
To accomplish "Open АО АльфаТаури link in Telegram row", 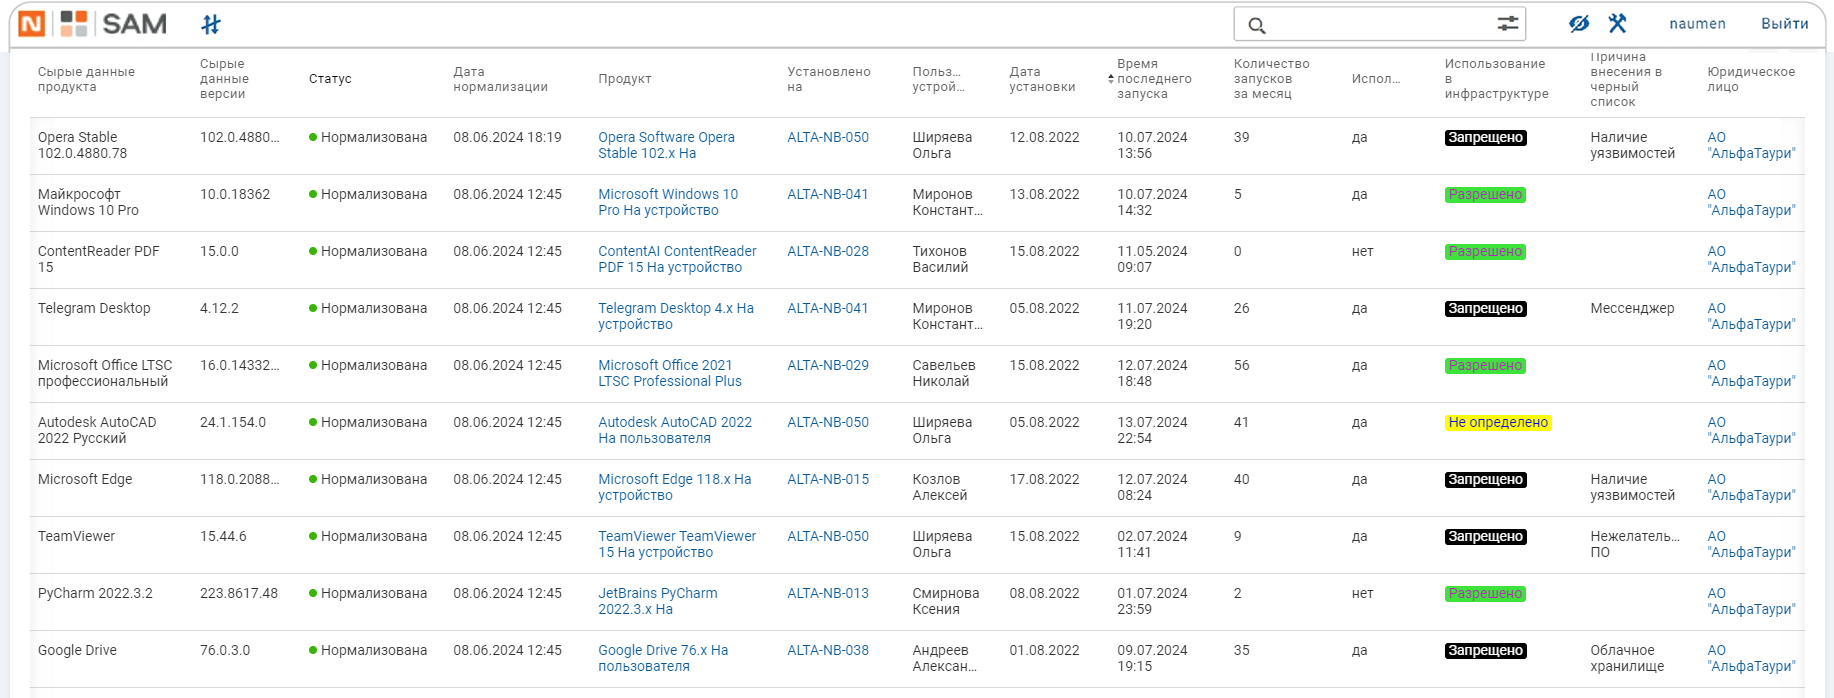I will [1751, 316].
